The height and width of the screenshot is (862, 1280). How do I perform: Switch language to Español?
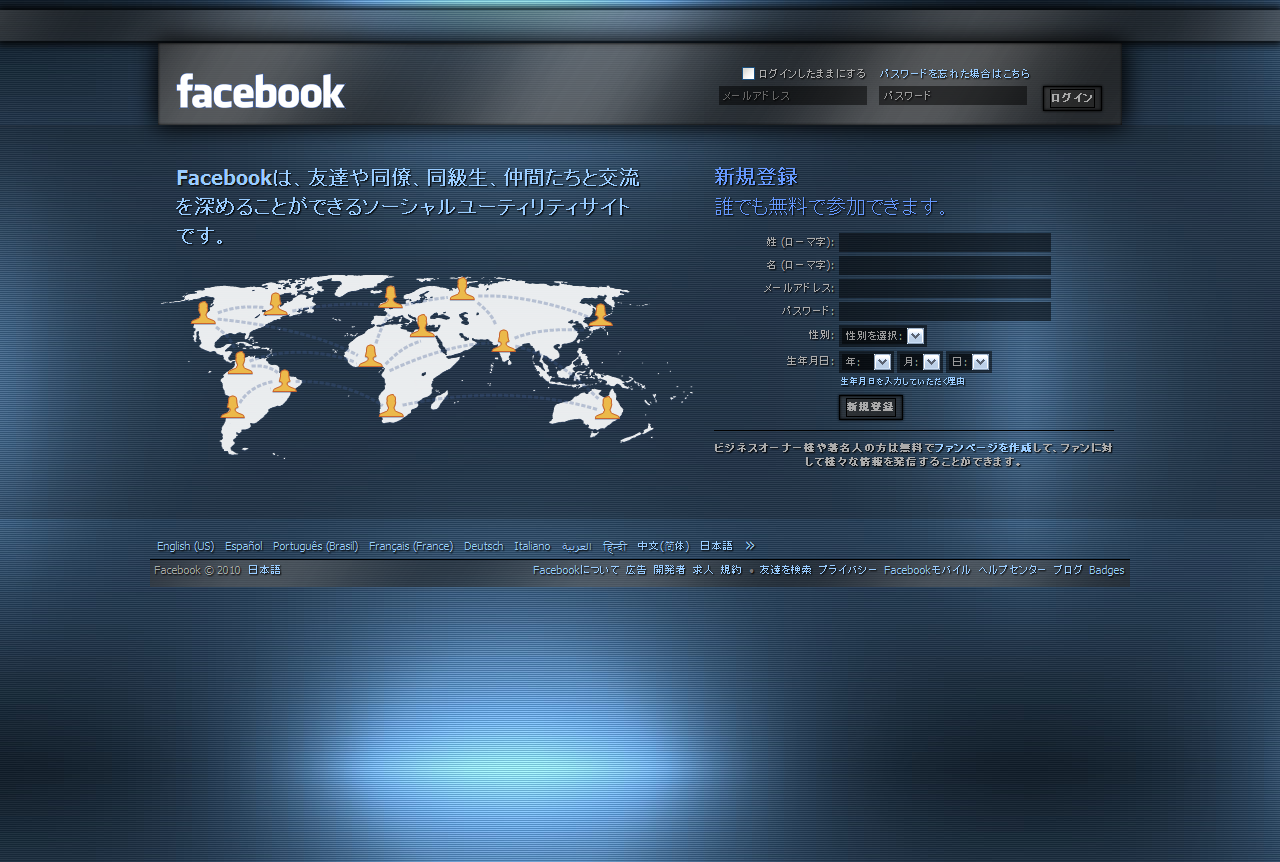coord(243,546)
